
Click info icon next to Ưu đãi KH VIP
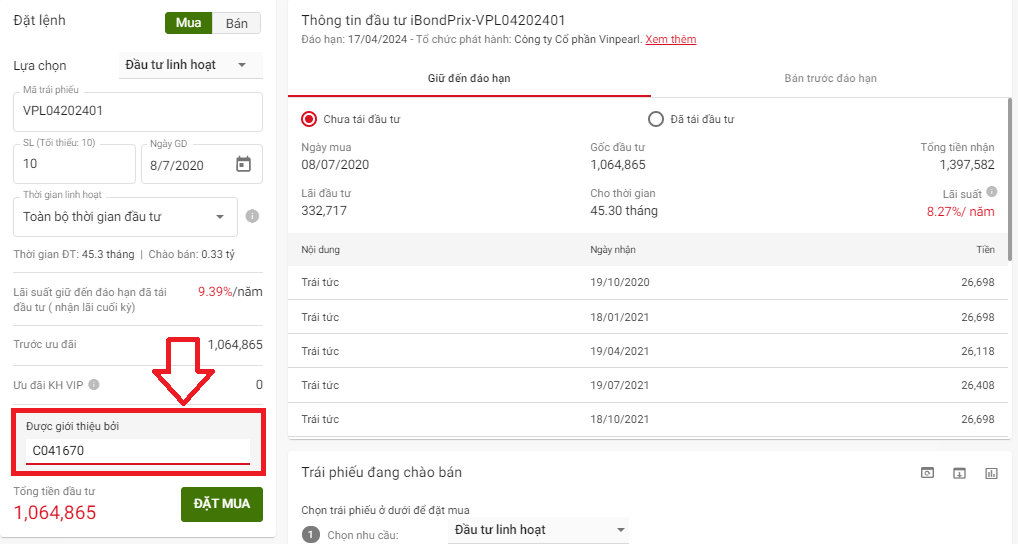point(94,385)
